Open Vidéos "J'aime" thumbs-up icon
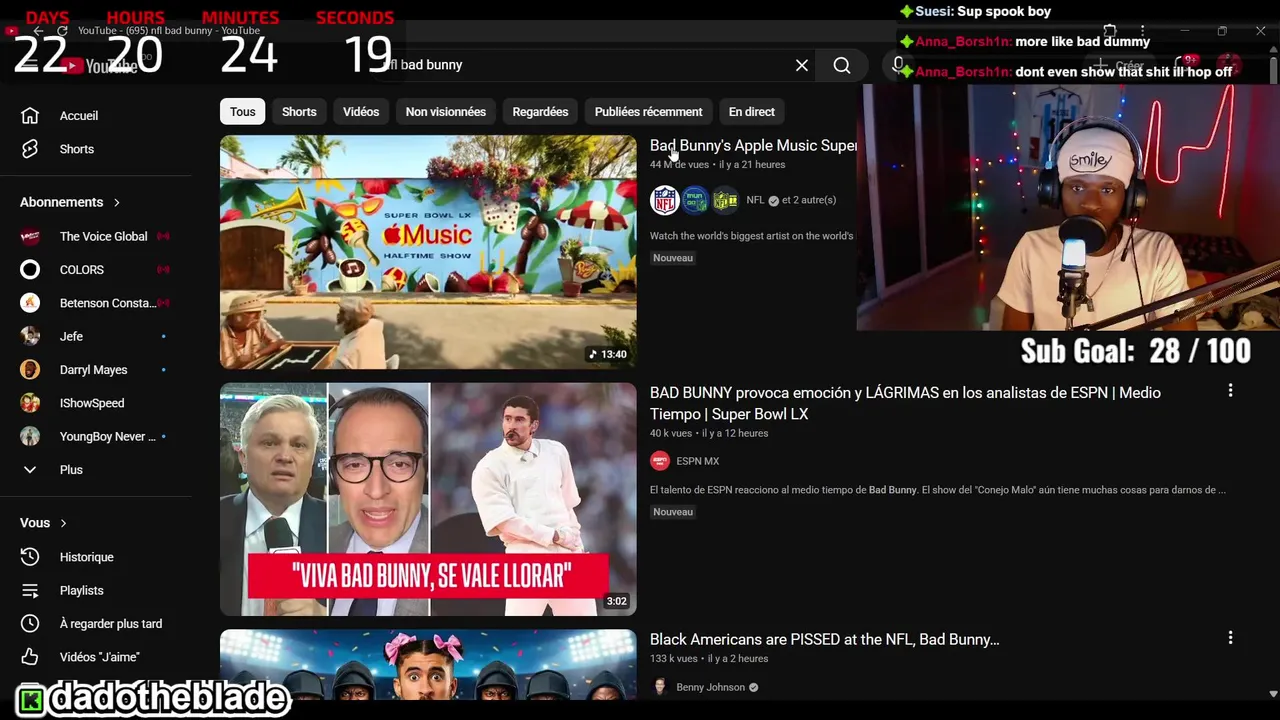Viewport: 1280px width, 720px height. tap(30, 657)
